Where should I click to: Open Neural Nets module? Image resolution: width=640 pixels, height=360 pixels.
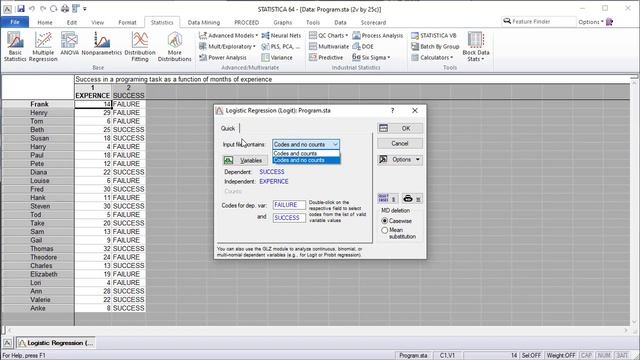click(x=281, y=36)
